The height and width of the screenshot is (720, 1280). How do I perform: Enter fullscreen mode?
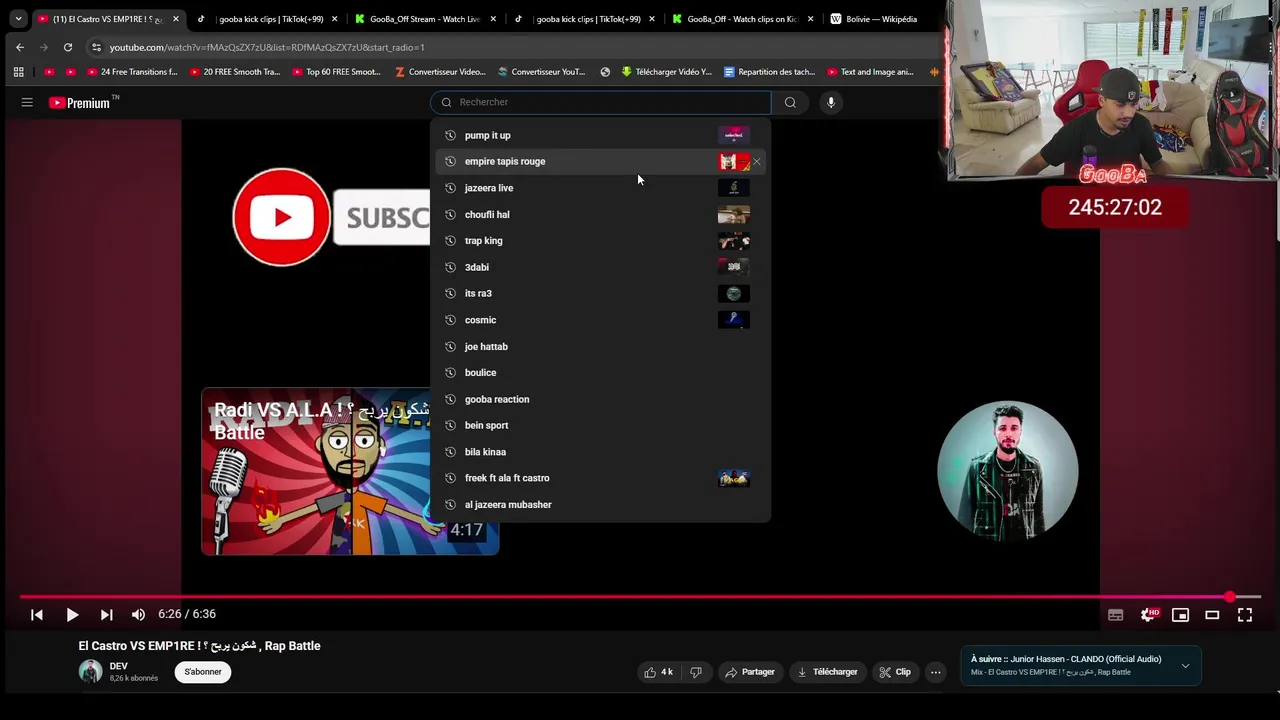[1245, 615]
